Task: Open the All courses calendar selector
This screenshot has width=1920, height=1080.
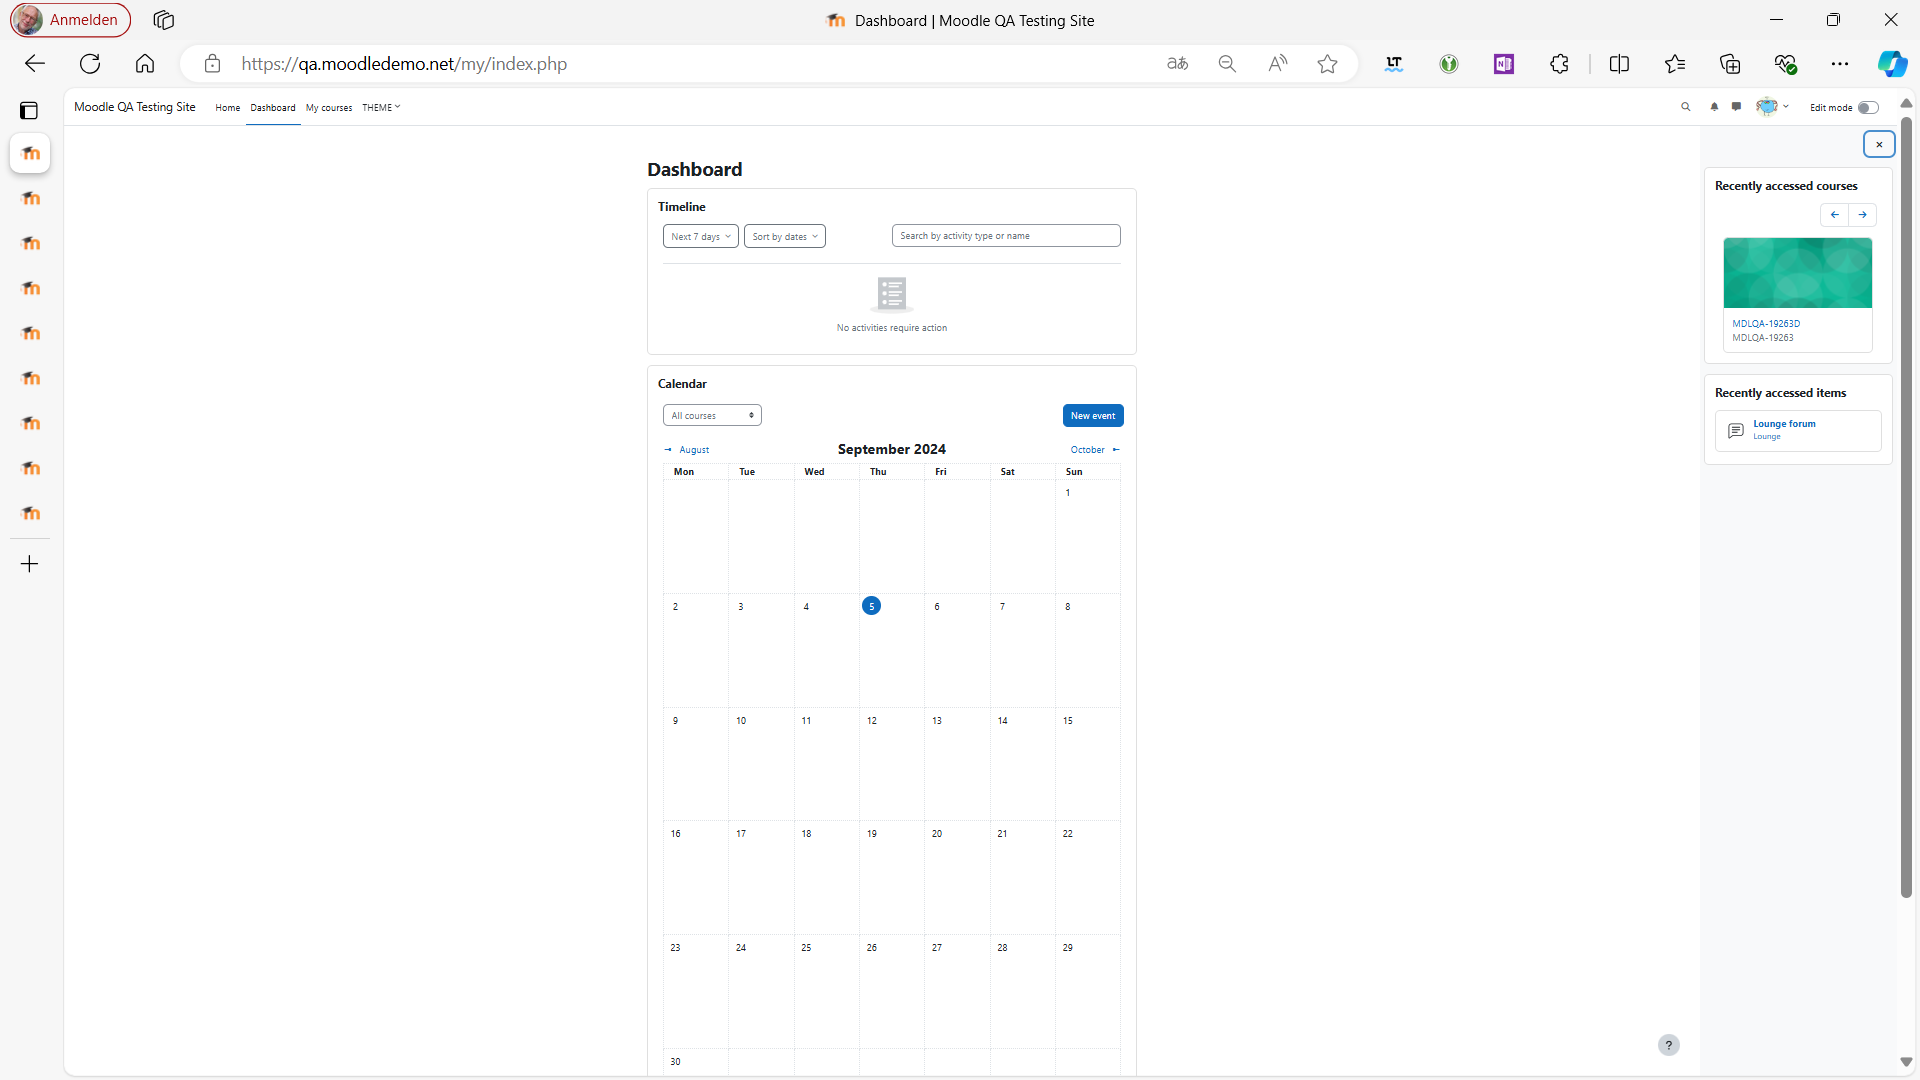Action: (x=712, y=416)
